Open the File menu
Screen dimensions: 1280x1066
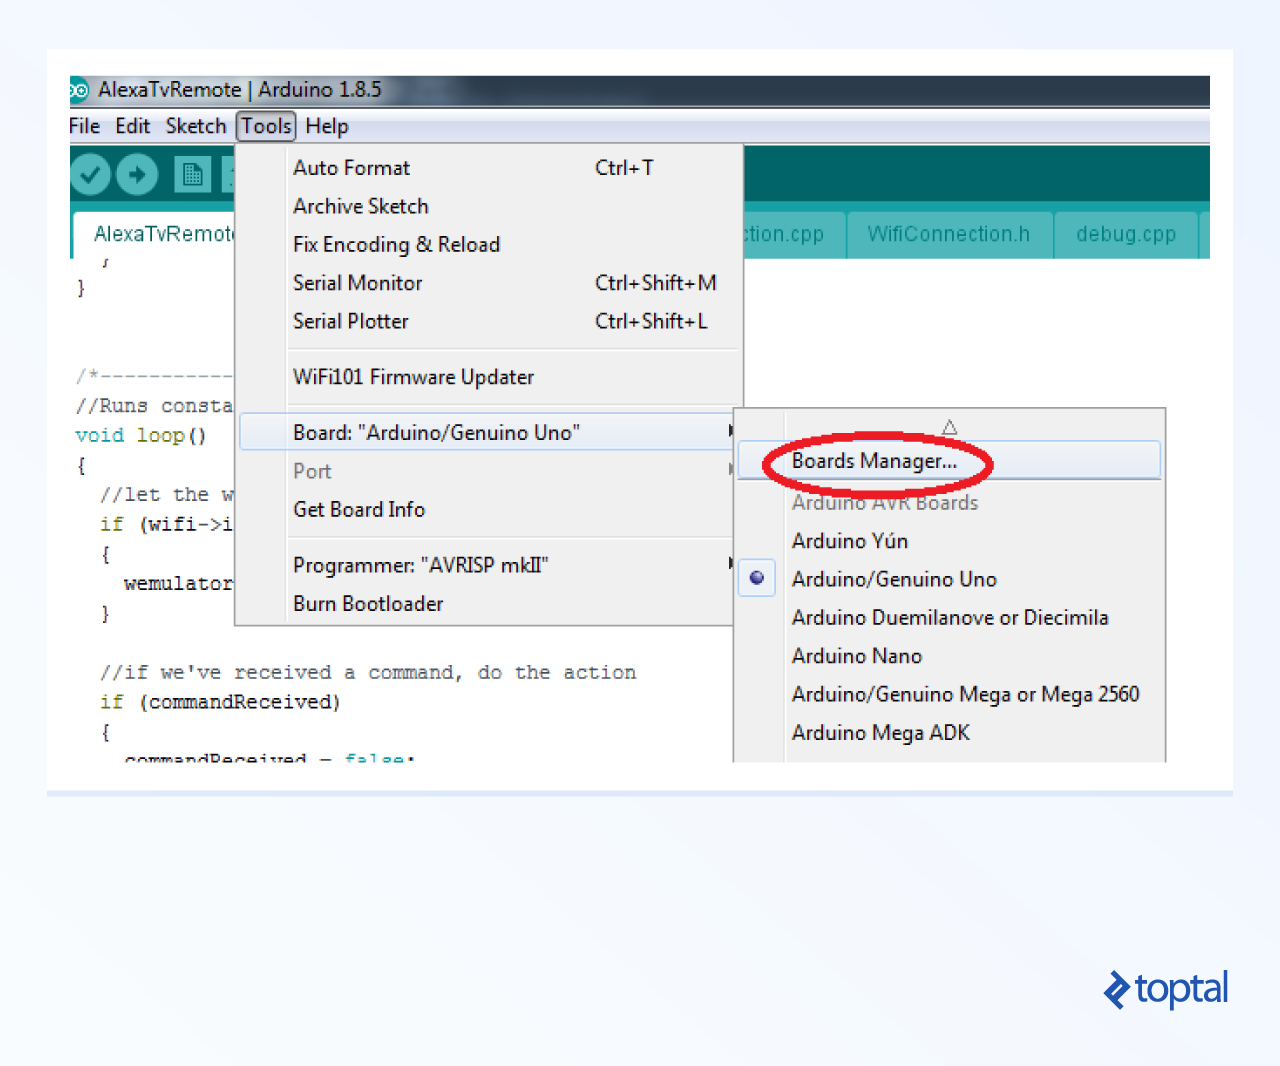pyautogui.click(x=84, y=126)
